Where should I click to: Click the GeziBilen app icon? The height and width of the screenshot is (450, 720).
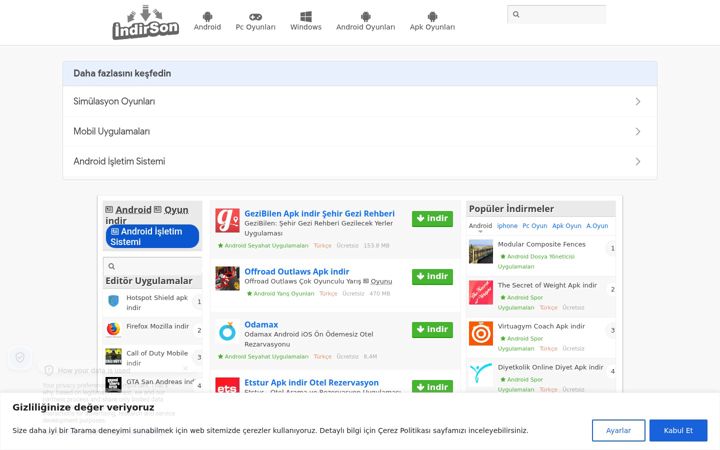pos(227,220)
